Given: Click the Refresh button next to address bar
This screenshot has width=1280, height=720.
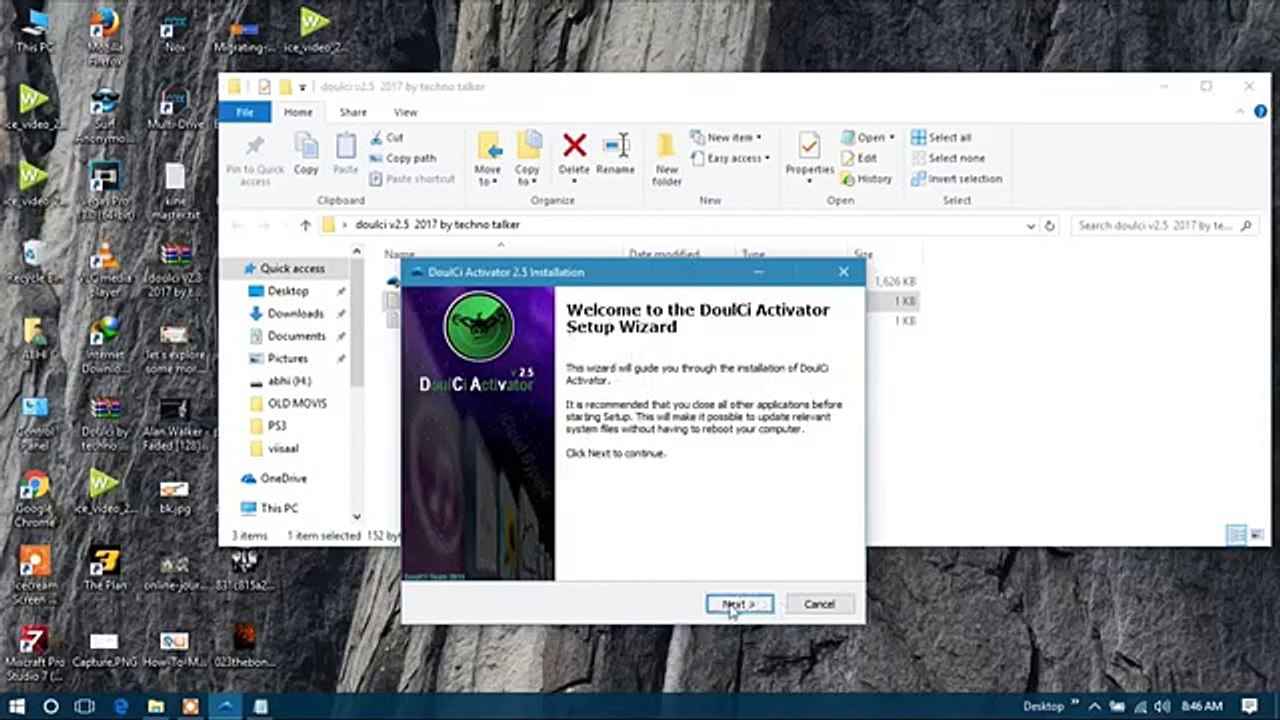Looking at the screenshot, I should coord(1049,226).
